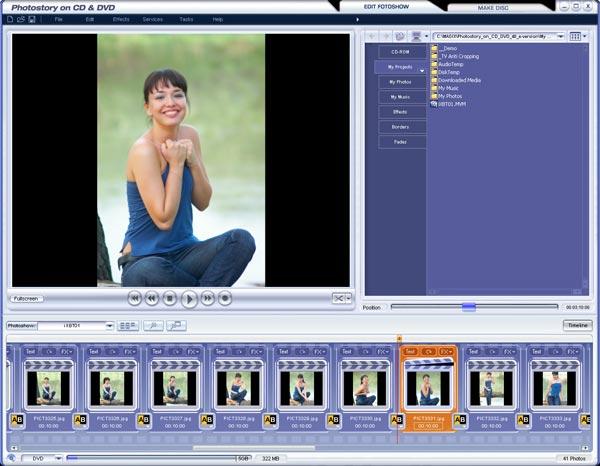Image resolution: width=600 pixels, height=466 pixels.
Task: Click the New project icon in the top bar
Action: pyautogui.click(x=10, y=19)
